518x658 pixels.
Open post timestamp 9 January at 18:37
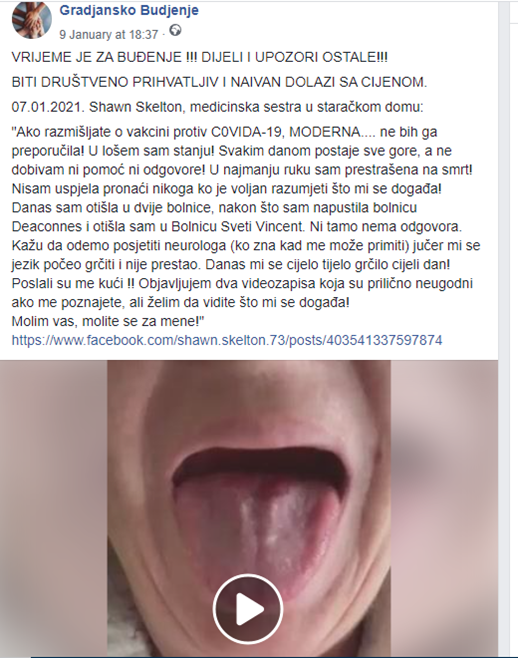click(x=109, y=34)
